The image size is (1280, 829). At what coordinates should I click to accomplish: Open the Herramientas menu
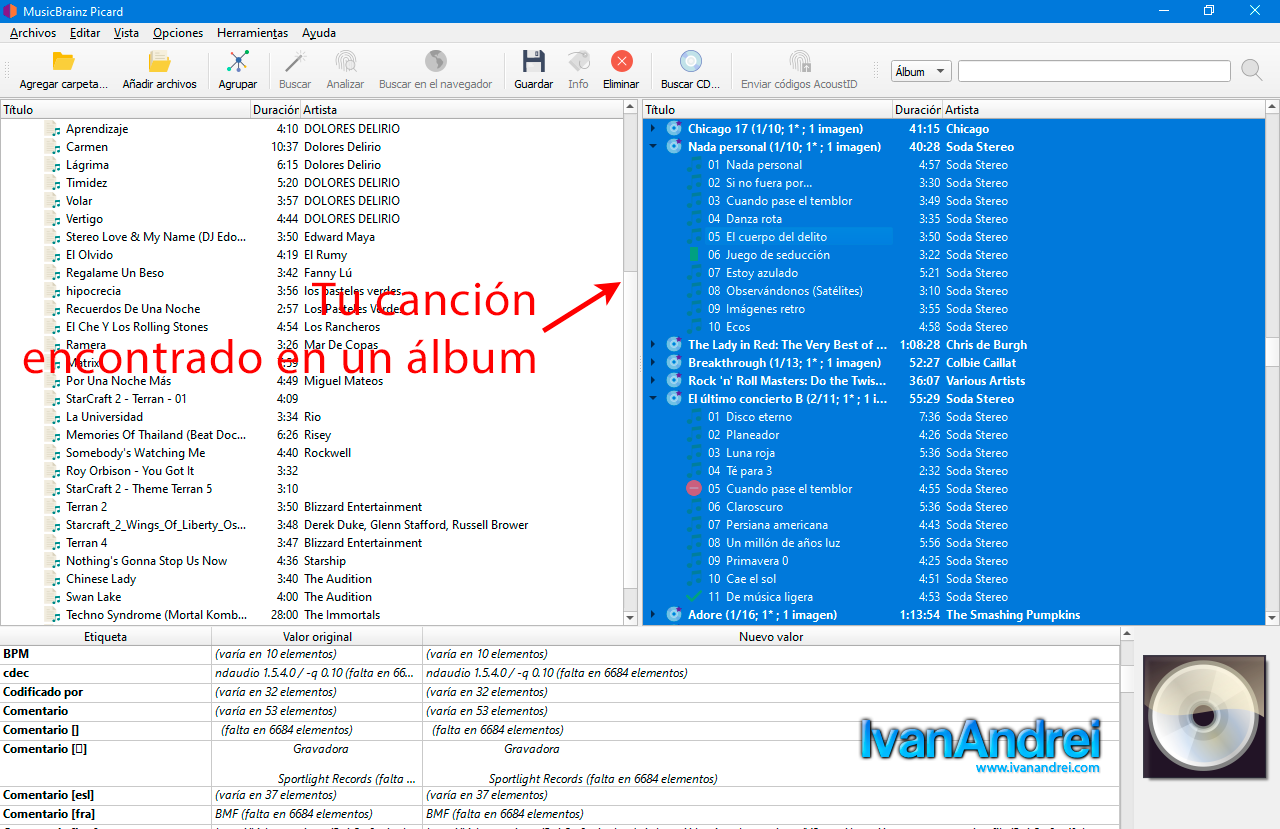coord(252,33)
